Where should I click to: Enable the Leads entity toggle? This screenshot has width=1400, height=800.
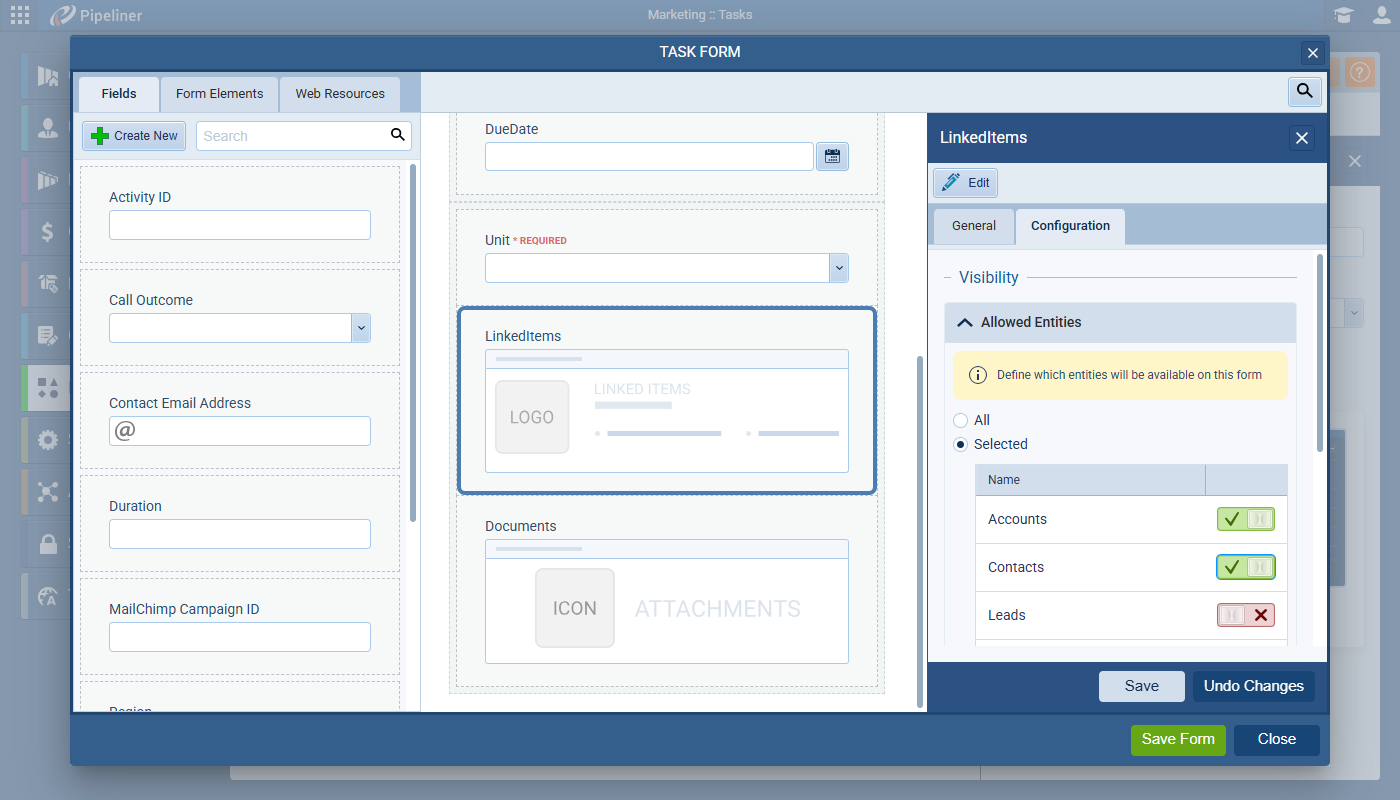click(1245, 615)
